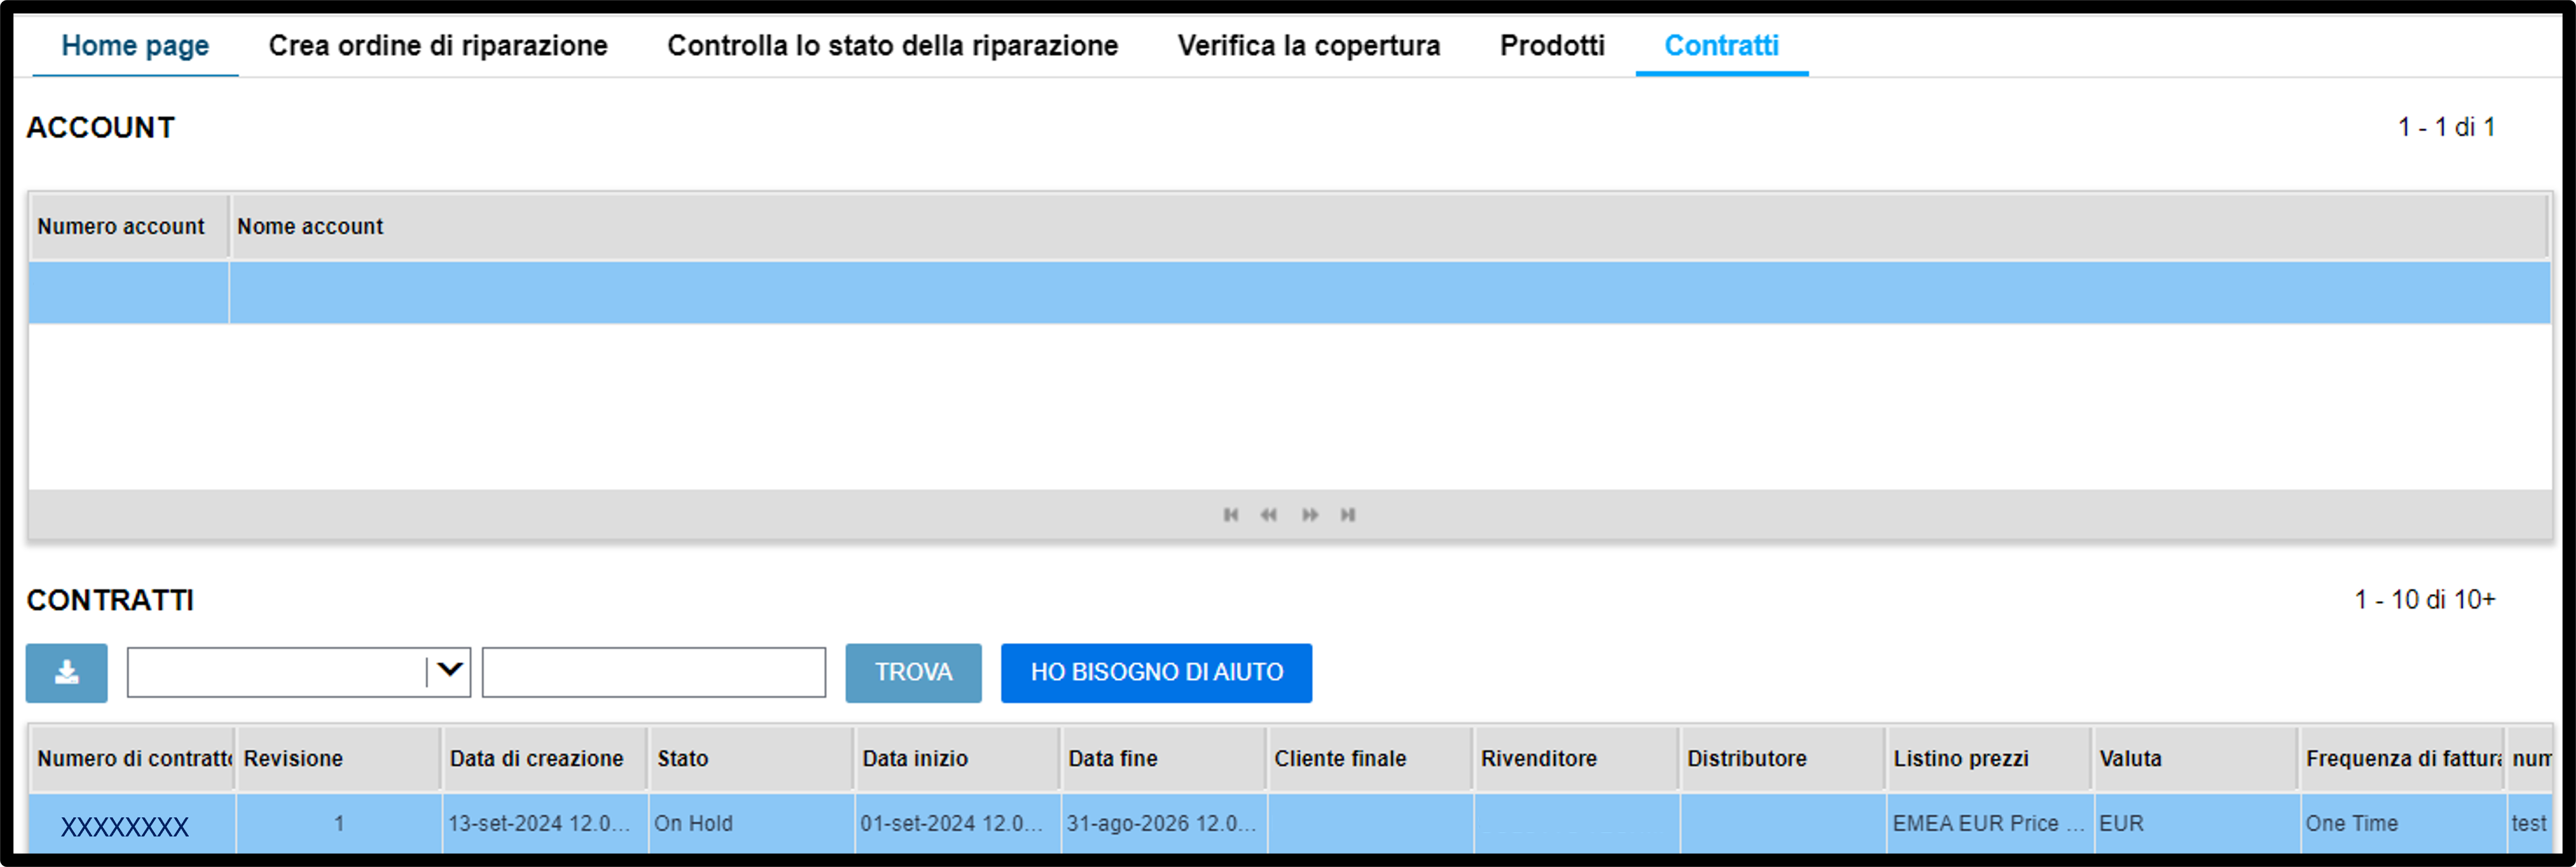Open Crea ordine di riparazione tab
The height and width of the screenshot is (867, 2576).
click(438, 46)
